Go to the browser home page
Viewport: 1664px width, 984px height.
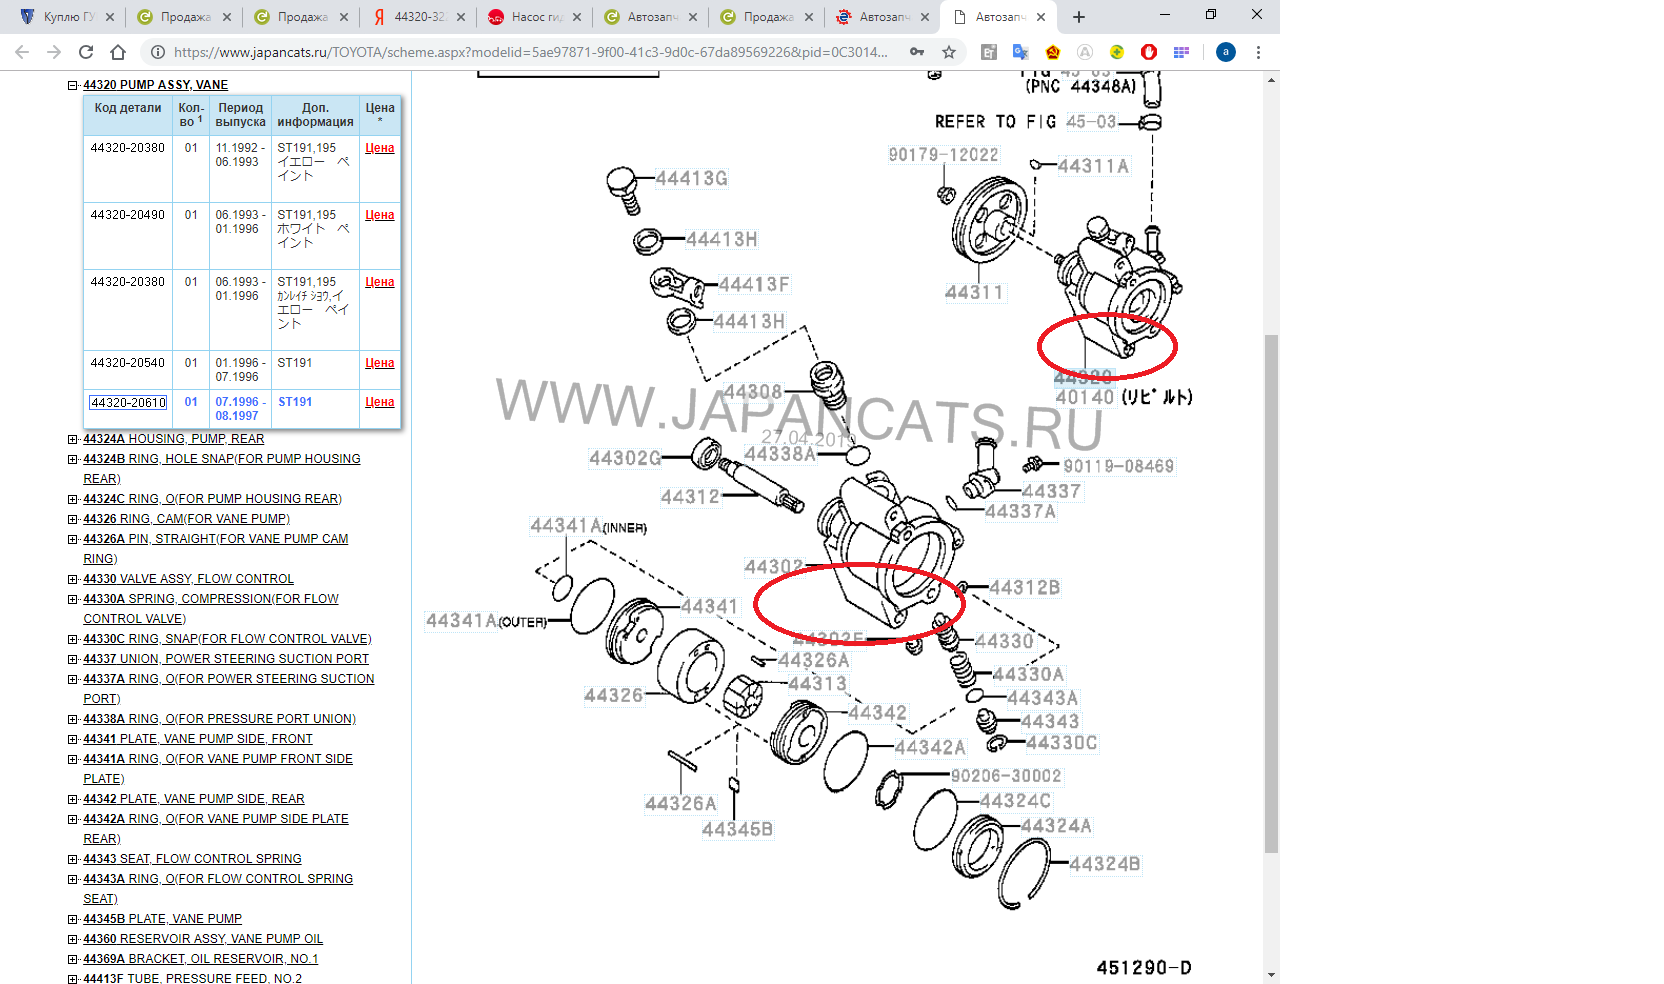118,52
